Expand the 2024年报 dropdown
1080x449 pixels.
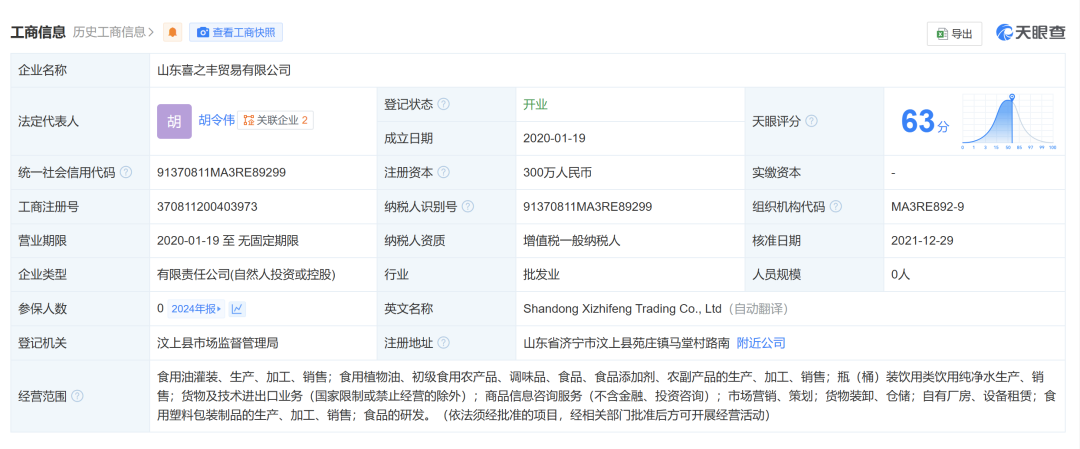coord(196,309)
